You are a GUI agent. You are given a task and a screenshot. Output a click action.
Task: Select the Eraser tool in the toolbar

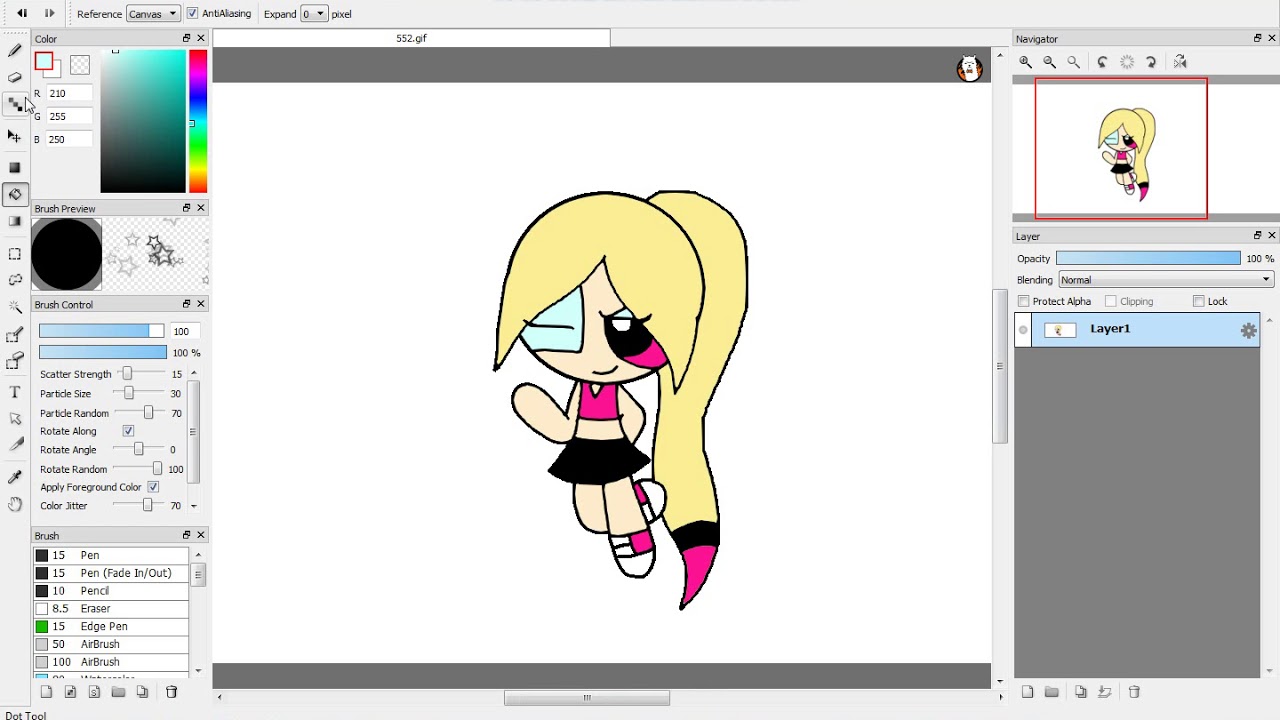point(14,77)
